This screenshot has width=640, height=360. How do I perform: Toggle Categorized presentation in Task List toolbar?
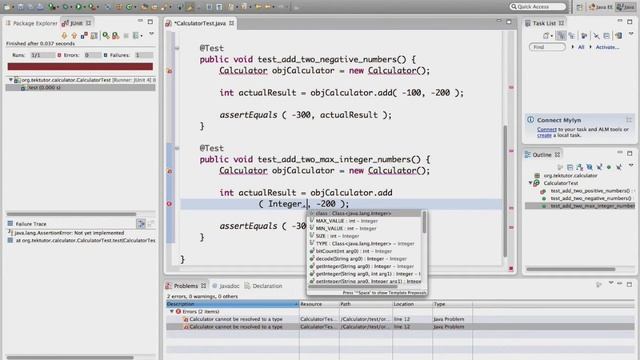click(562, 36)
